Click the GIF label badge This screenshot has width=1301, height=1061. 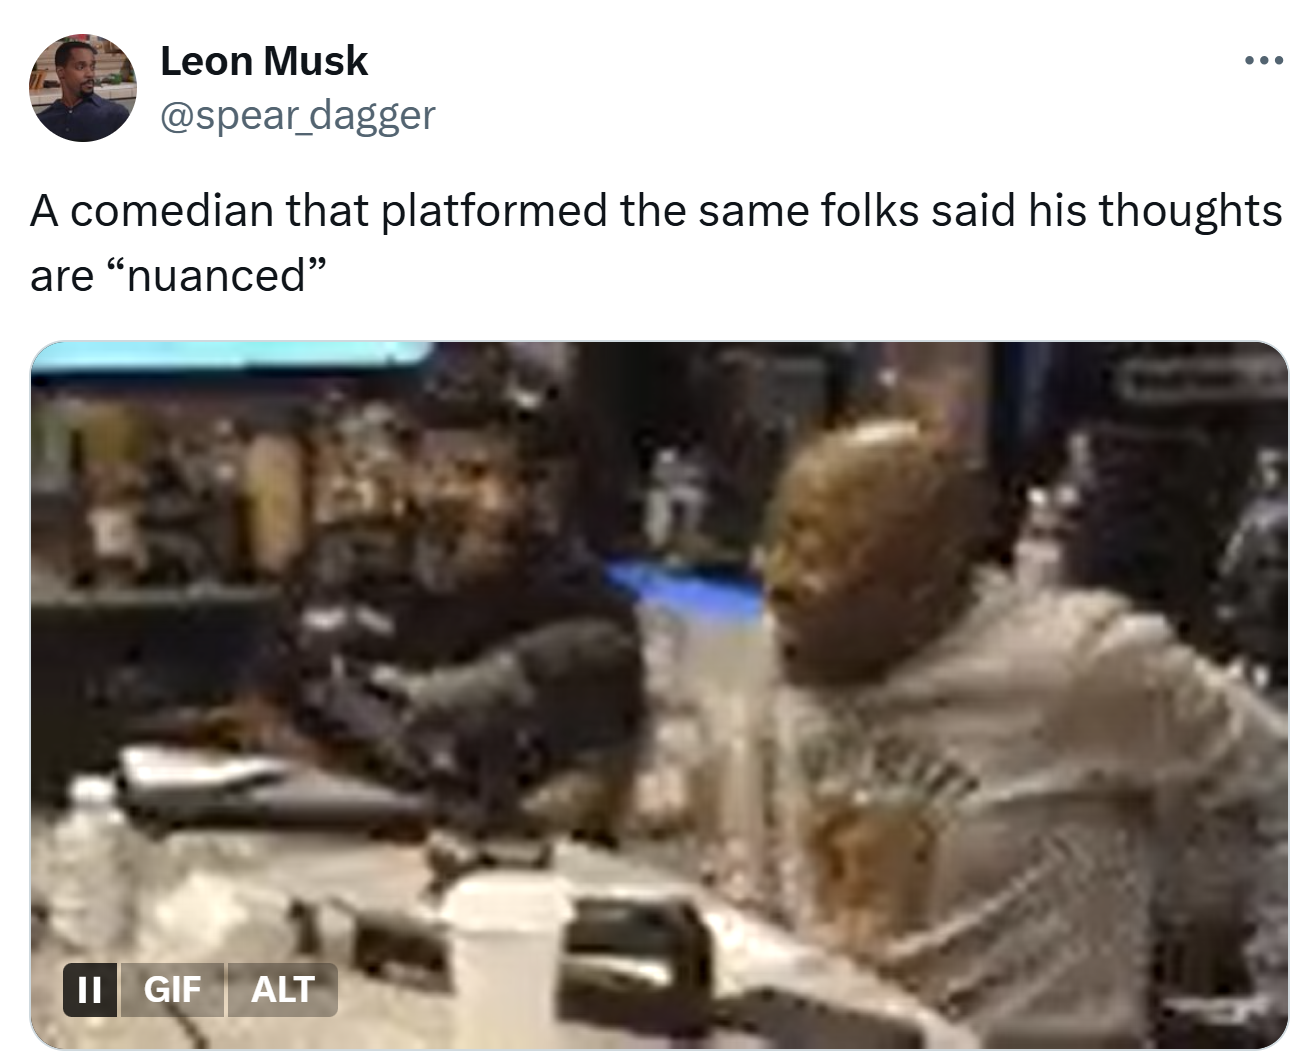click(x=173, y=990)
